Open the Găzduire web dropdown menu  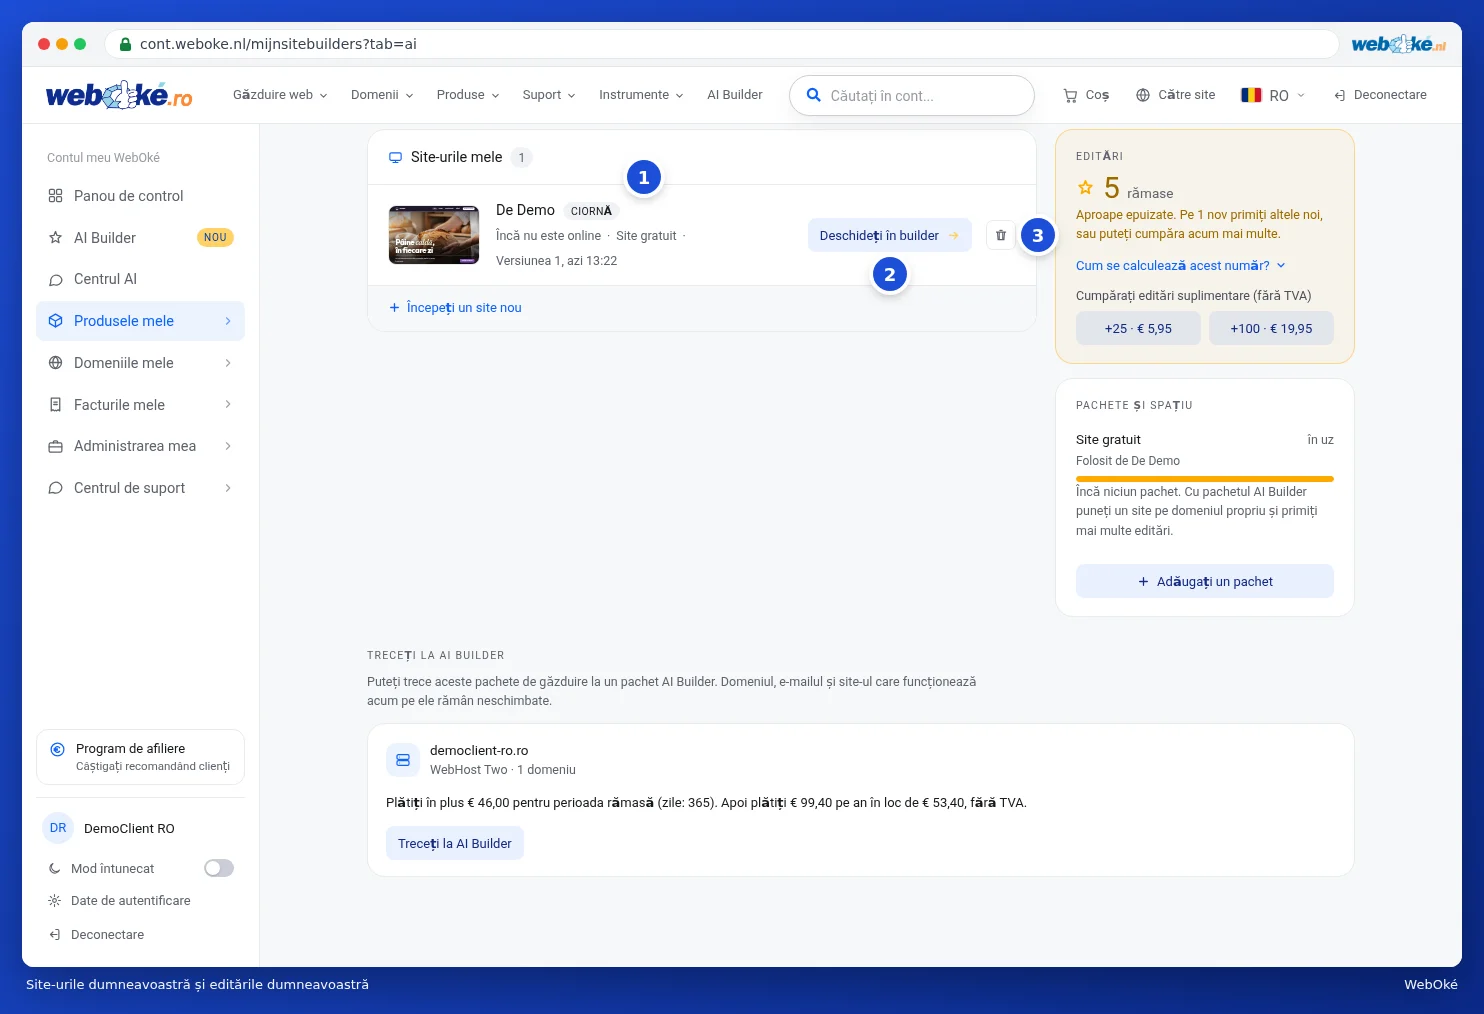coord(280,95)
